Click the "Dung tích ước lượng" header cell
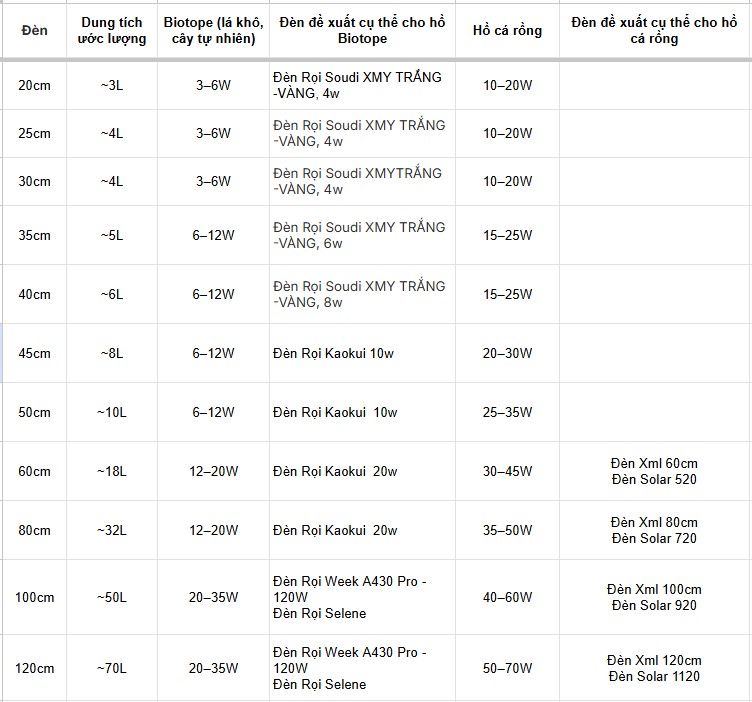The height and width of the screenshot is (702, 752). pos(111,30)
